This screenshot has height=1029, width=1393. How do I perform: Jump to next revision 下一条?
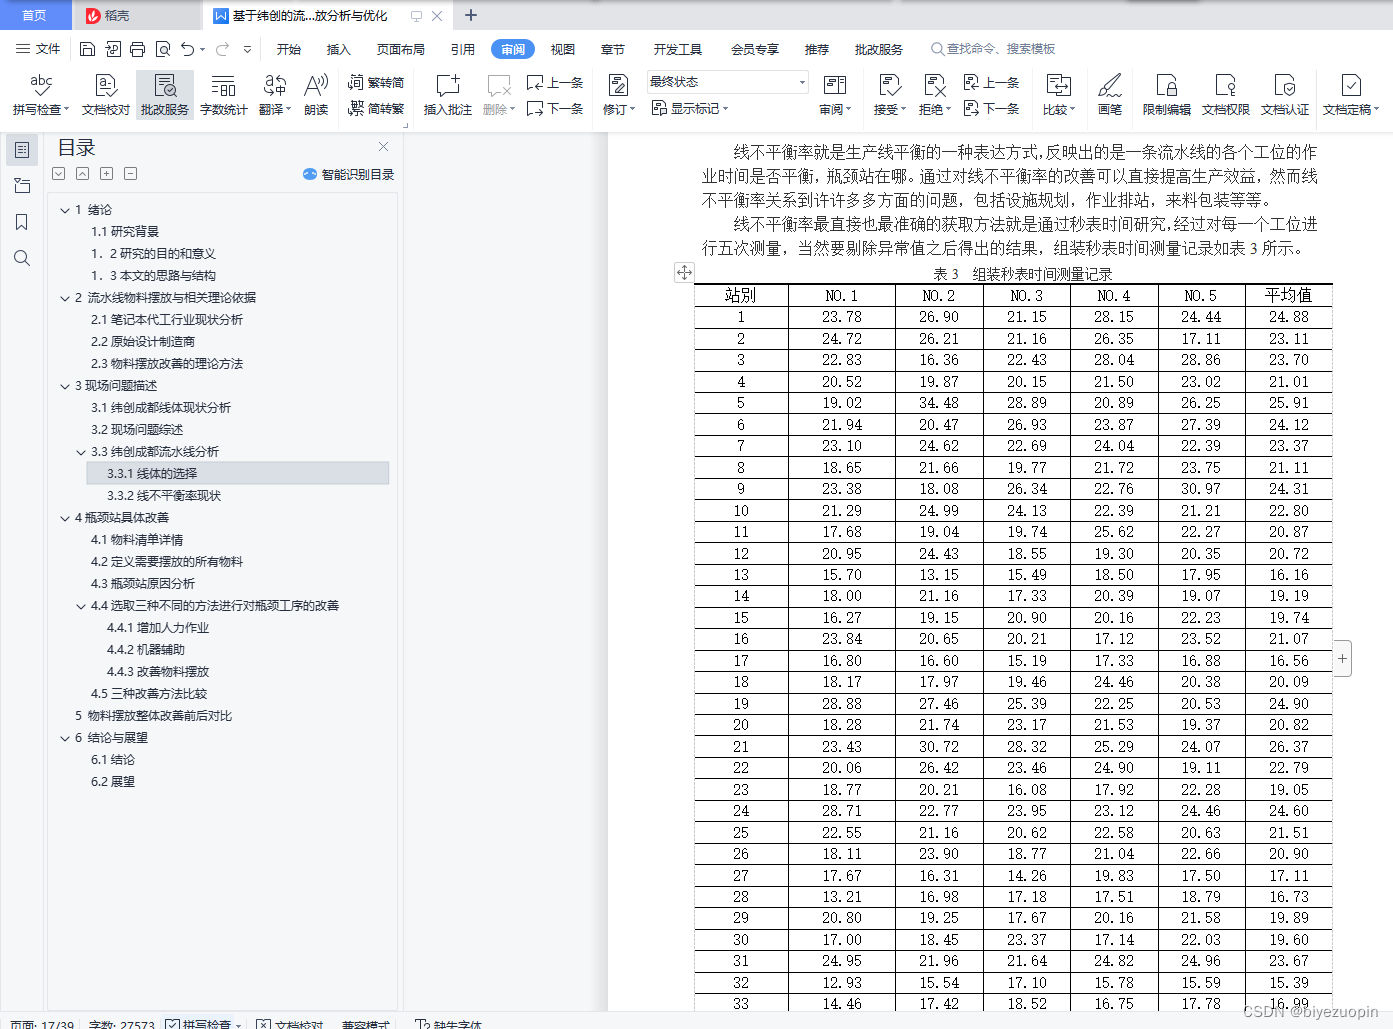coord(991,108)
